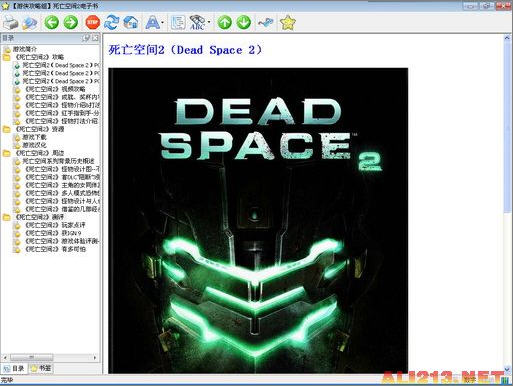This screenshot has width=514, height=386.
Task: Click the red STOP icon
Action: pyautogui.click(x=93, y=23)
